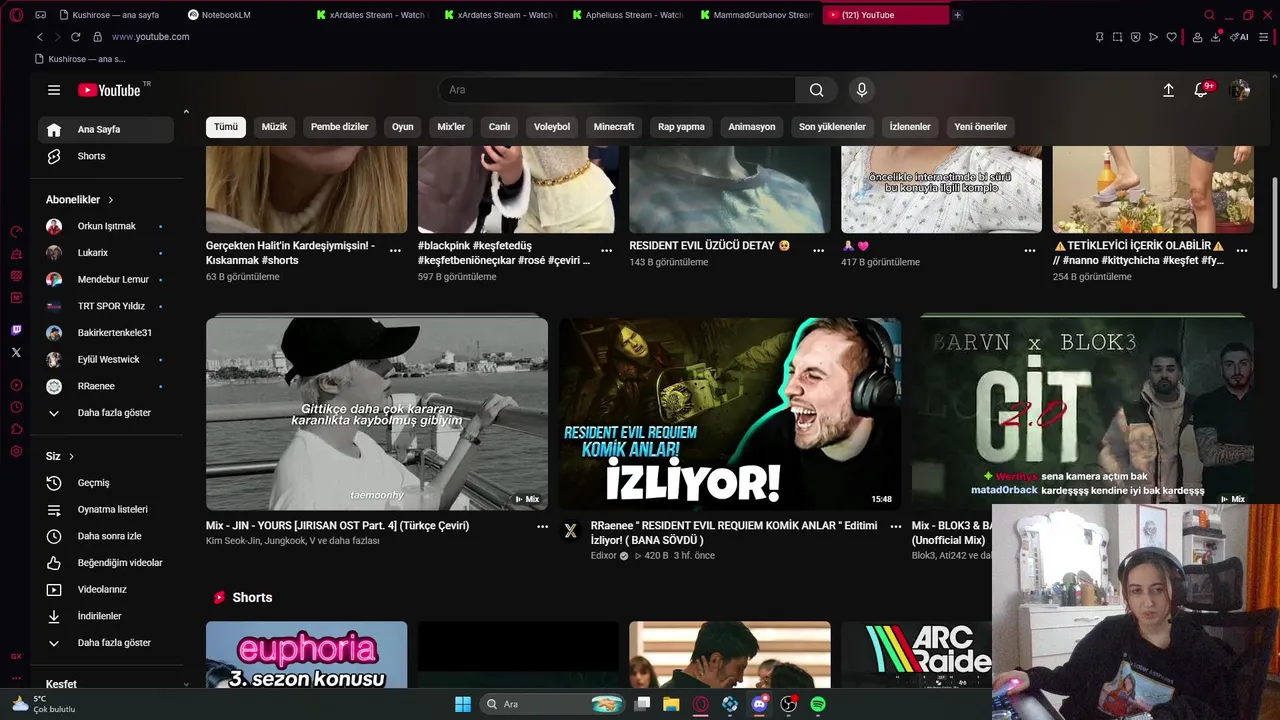
Task: Open Opera sidebar player icon
Action: point(16,385)
